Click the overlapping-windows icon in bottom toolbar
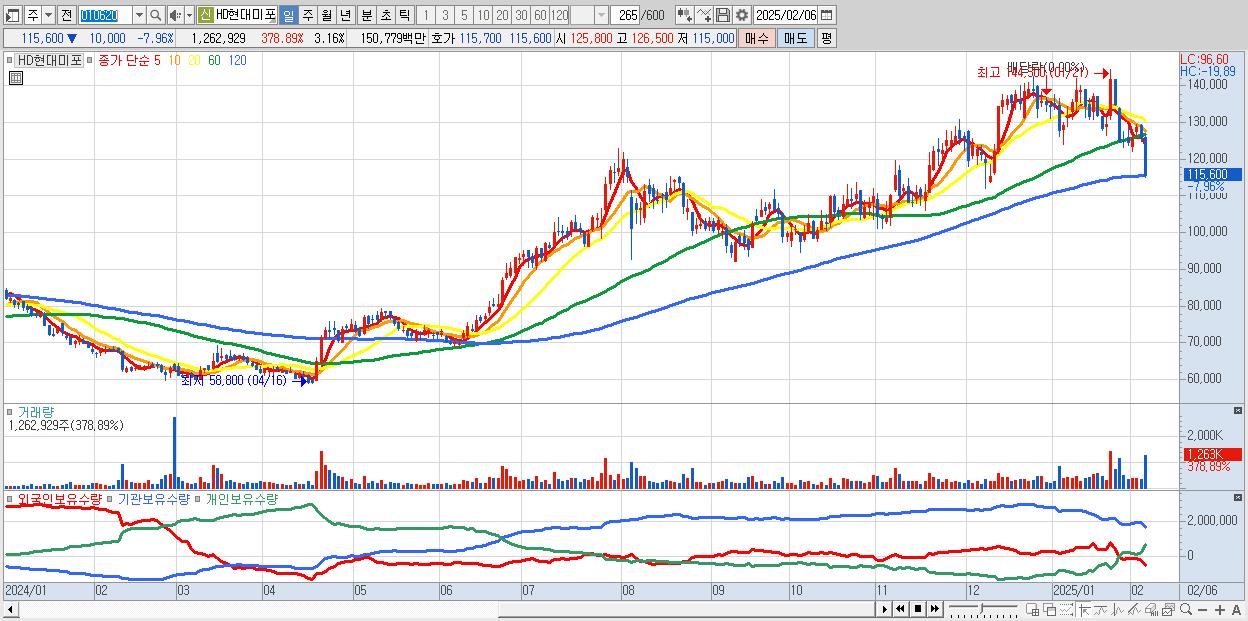 [1049, 610]
